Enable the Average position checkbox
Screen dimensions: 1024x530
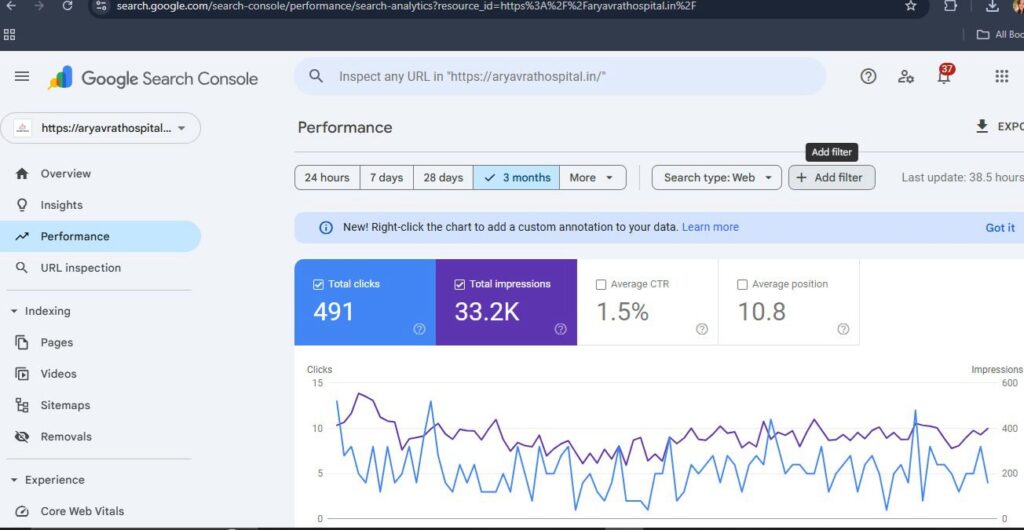(x=742, y=285)
